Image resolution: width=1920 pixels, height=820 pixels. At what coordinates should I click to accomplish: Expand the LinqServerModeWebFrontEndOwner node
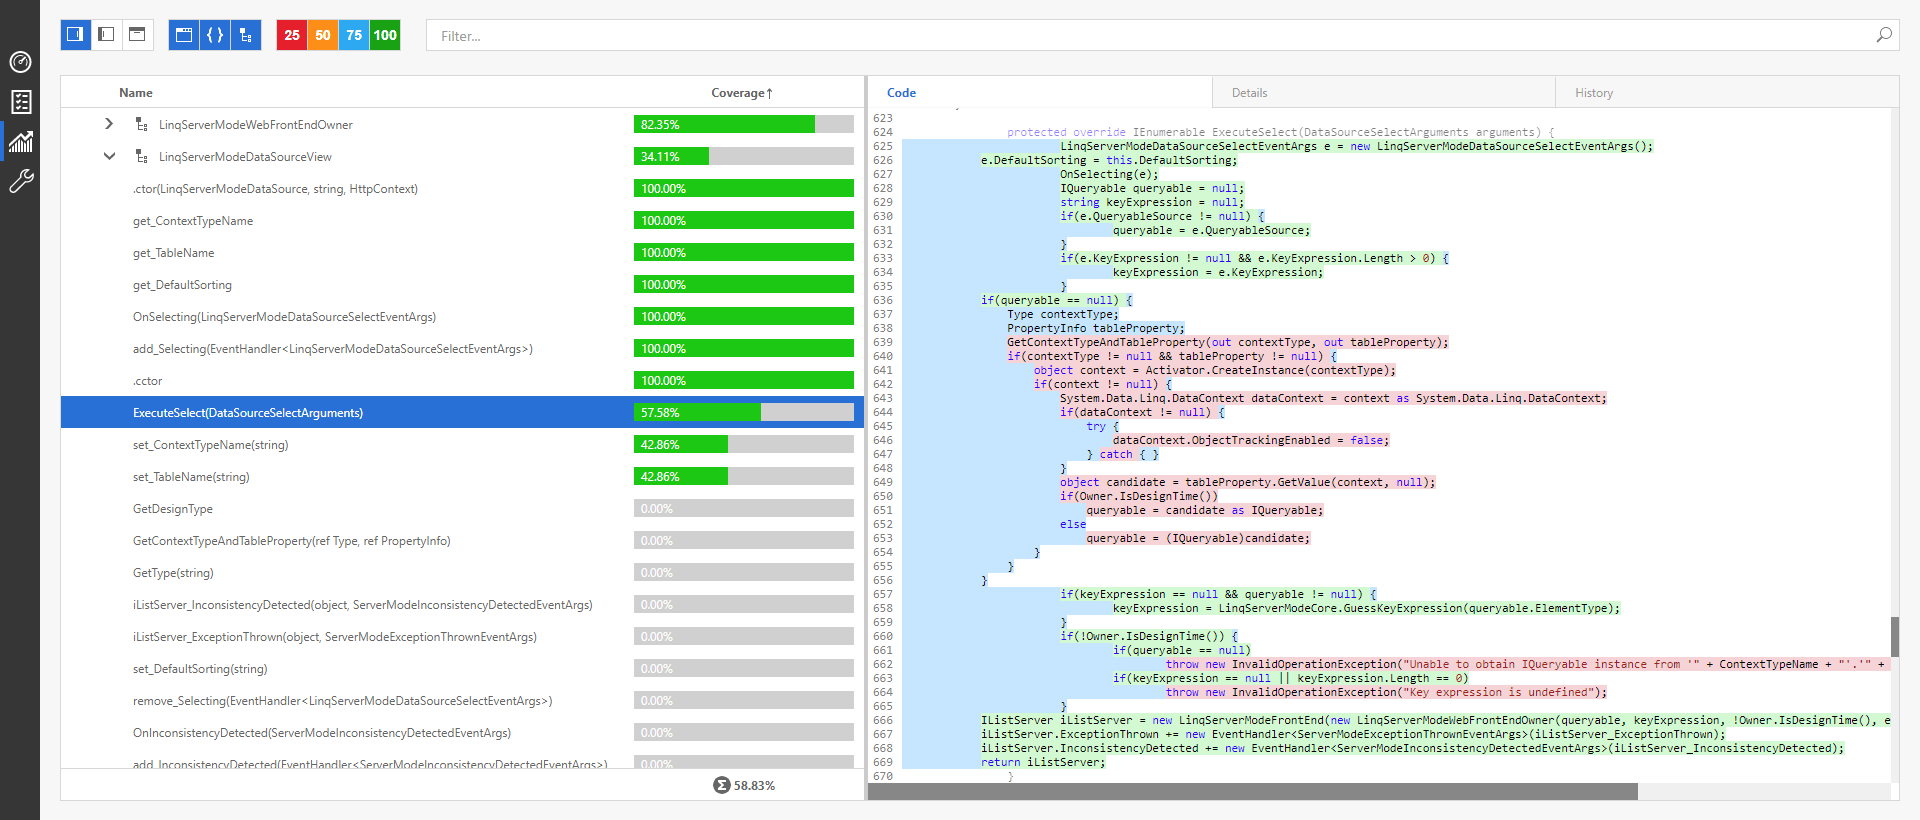[109, 124]
